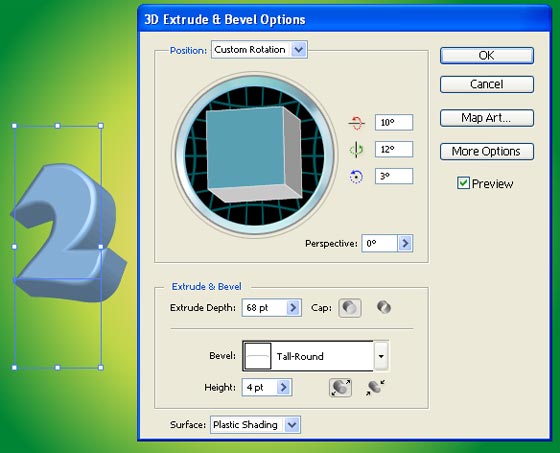Turn cap on for solid appearance
Image resolution: width=560 pixels, height=453 pixels.
coord(350,308)
